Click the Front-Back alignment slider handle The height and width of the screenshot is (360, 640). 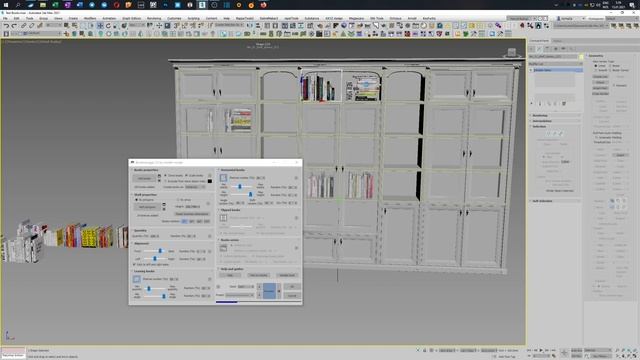pyautogui.click(x=160, y=251)
